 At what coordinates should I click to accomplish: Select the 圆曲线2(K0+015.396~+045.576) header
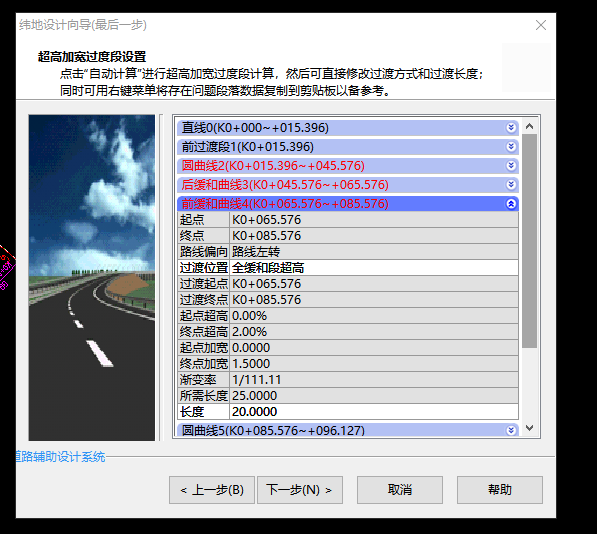[x=348, y=166]
